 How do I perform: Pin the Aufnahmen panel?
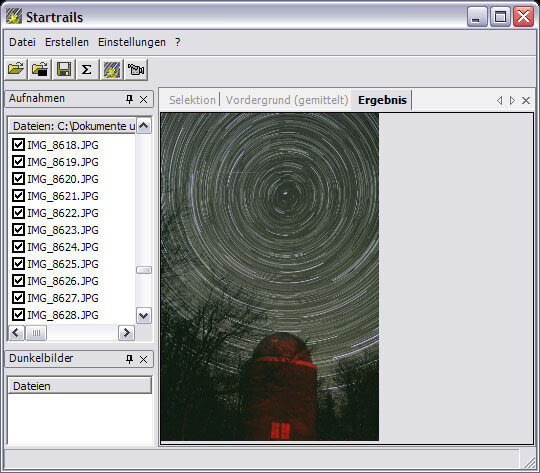click(129, 100)
